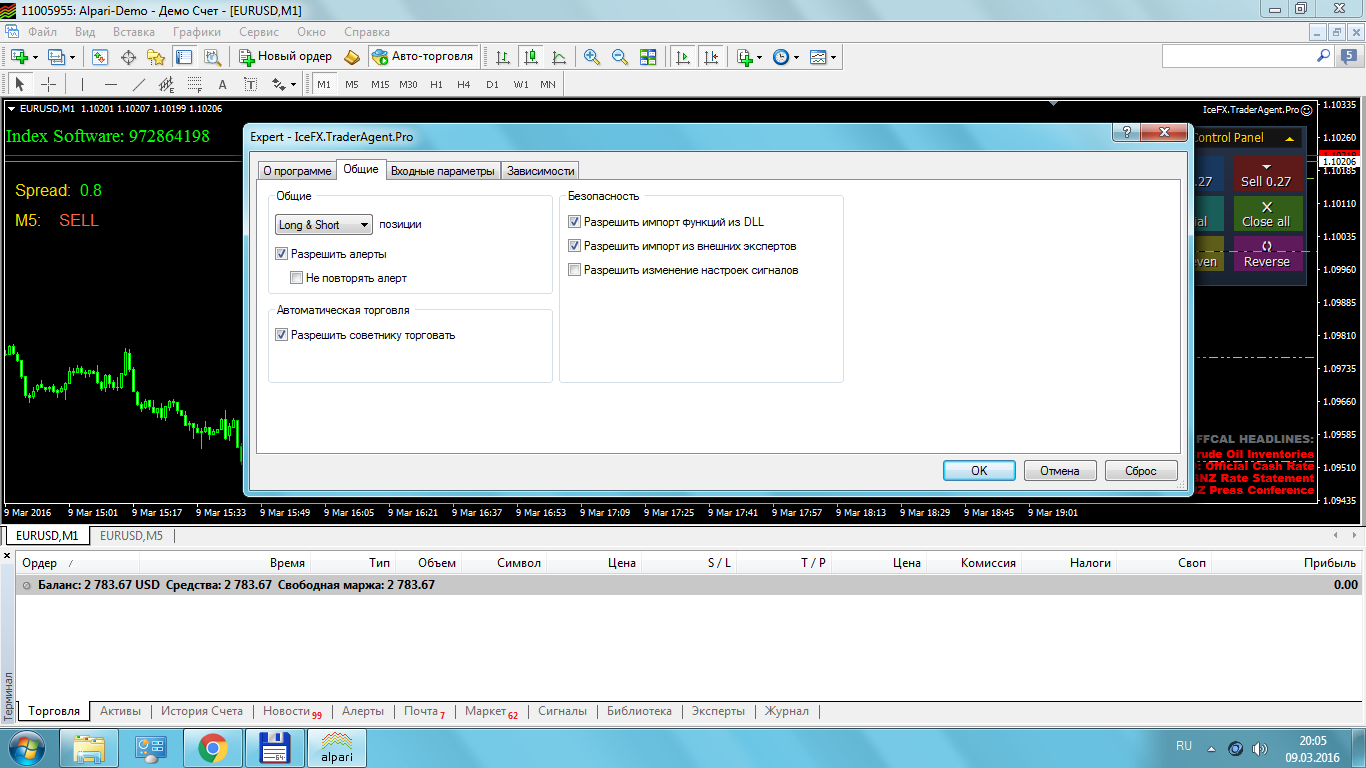
Task: Open the Strategy Tester magnifier icon
Action: (212, 57)
